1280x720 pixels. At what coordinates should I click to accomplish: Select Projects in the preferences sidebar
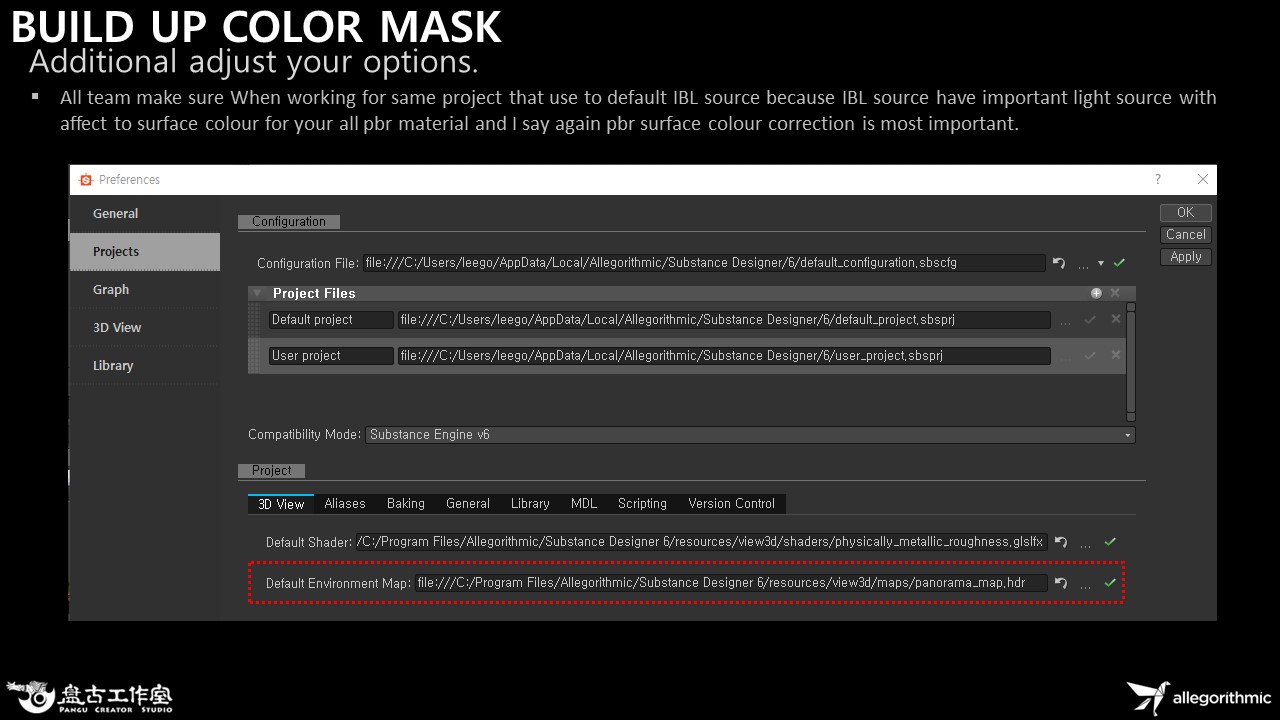[145, 251]
